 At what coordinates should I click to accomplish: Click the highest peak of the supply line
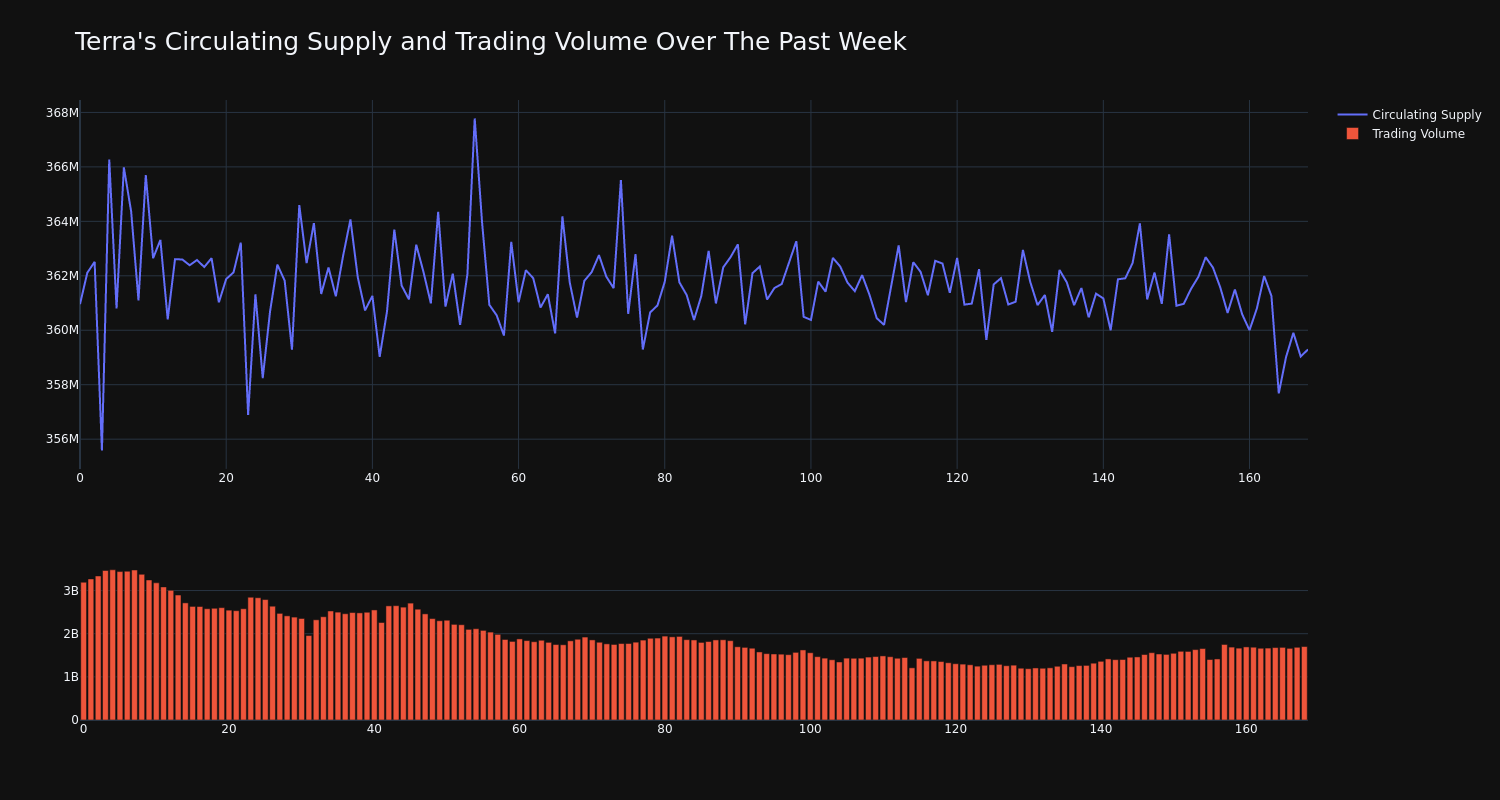(475, 120)
